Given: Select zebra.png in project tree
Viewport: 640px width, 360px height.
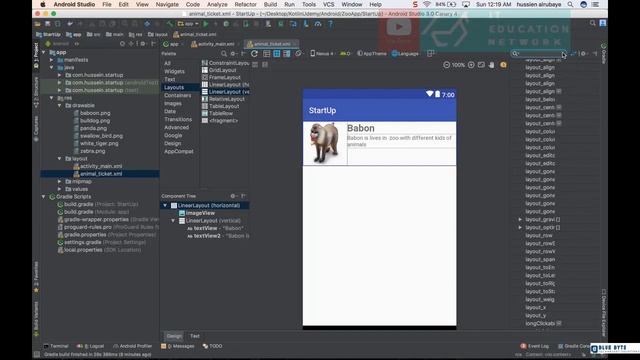Looking at the screenshot, I should point(89,151).
